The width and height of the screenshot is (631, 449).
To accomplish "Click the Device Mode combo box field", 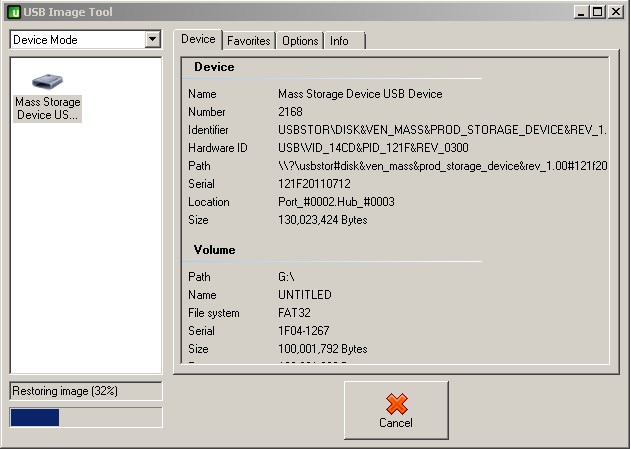I will [85, 39].
